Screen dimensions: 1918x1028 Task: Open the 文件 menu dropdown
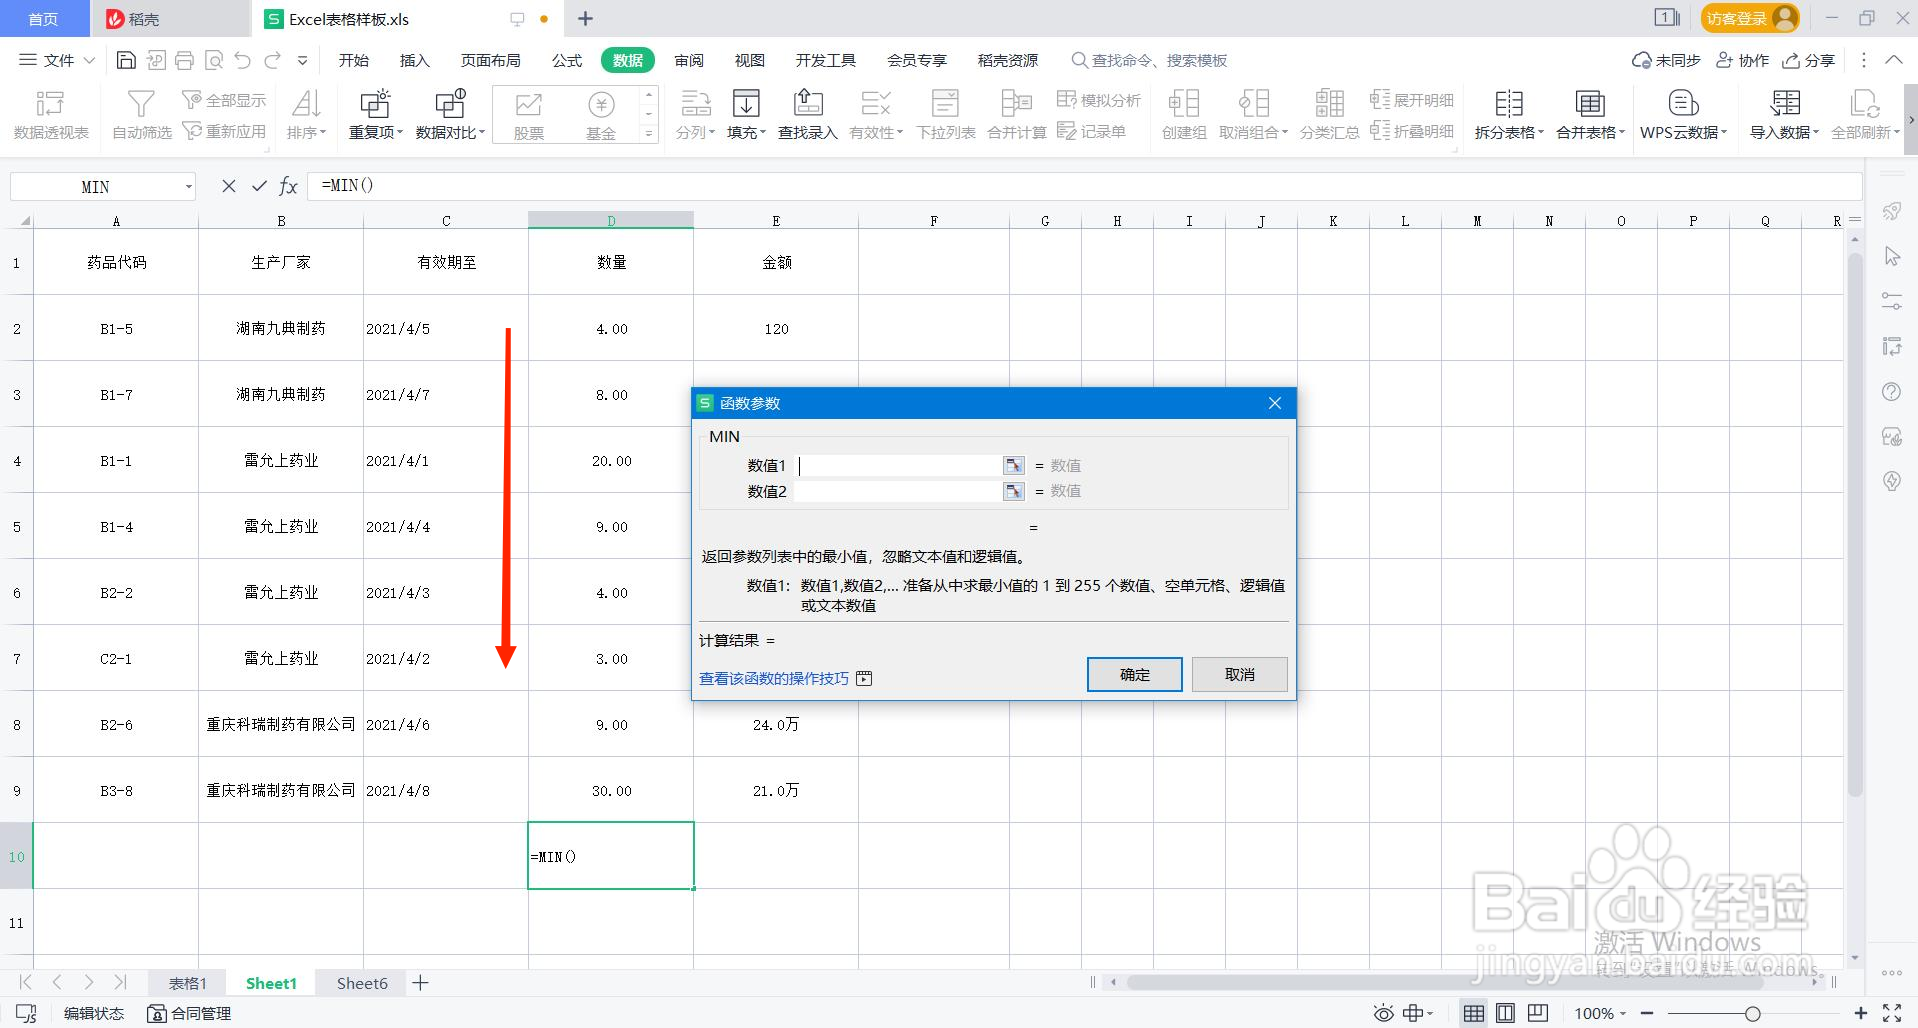pyautogui.click(x=58, y=60)
